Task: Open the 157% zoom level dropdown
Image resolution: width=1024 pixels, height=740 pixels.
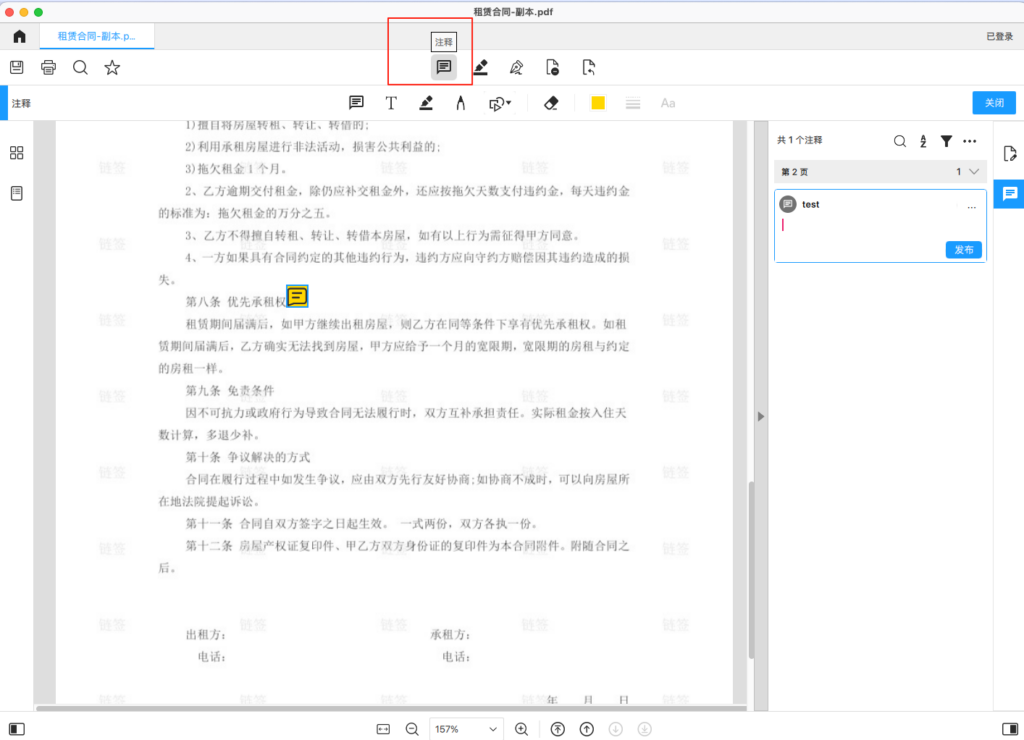Action: (x=465, y=729)
